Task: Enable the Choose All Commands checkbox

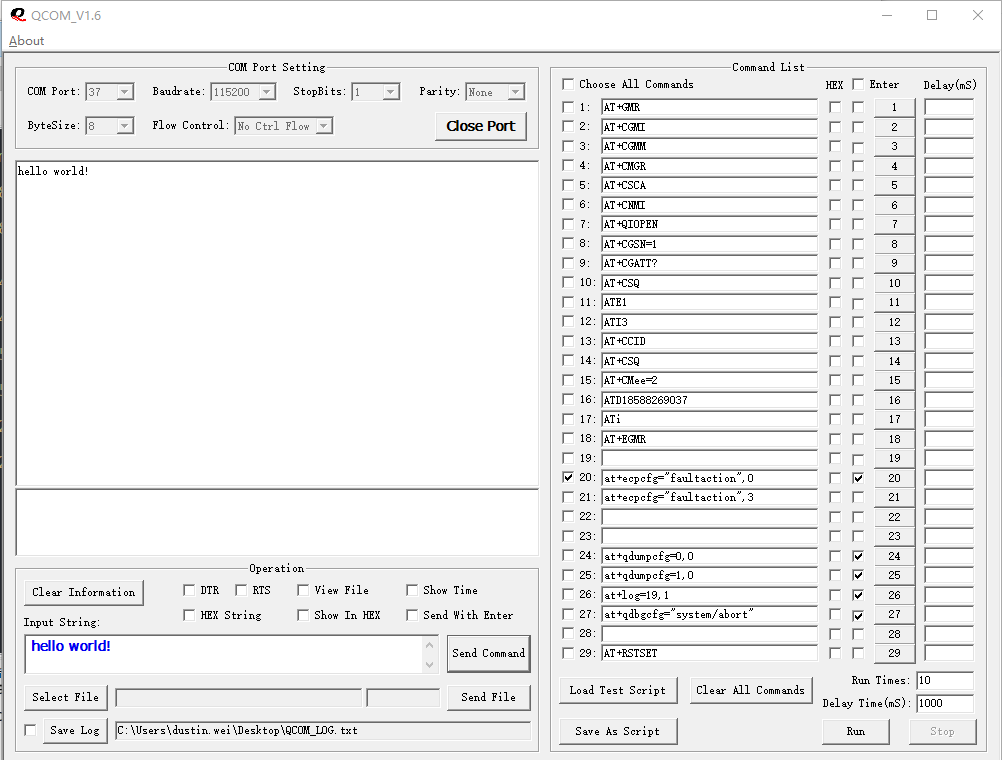Action: tap(569, 84)
